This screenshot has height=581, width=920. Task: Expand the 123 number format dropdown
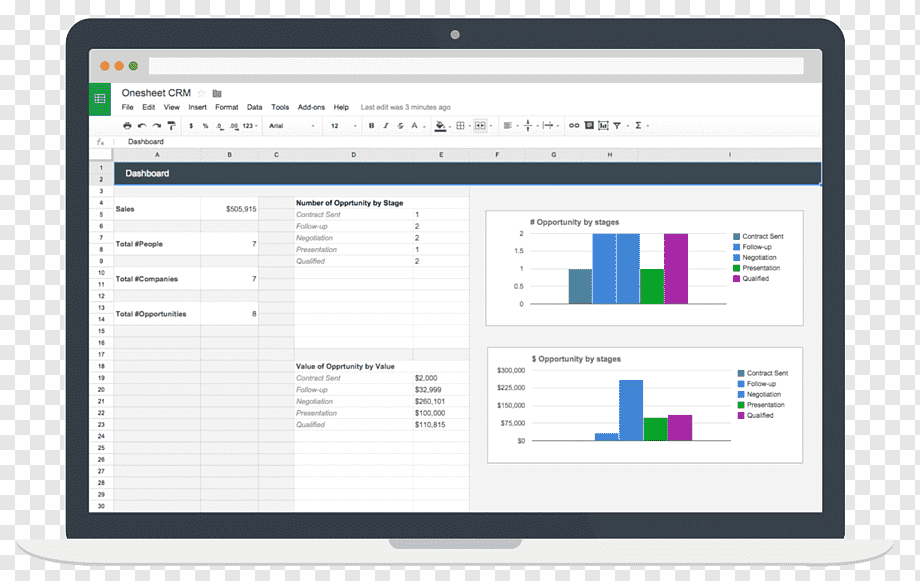tap(250, 126)
